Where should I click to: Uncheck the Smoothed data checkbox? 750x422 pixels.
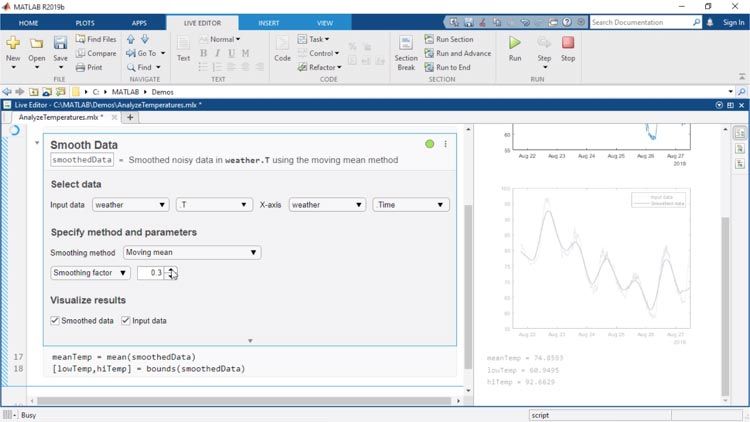[x=55, y=321]
